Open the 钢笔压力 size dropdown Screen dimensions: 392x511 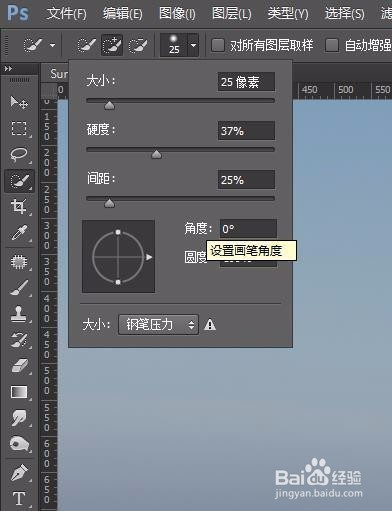158,324
